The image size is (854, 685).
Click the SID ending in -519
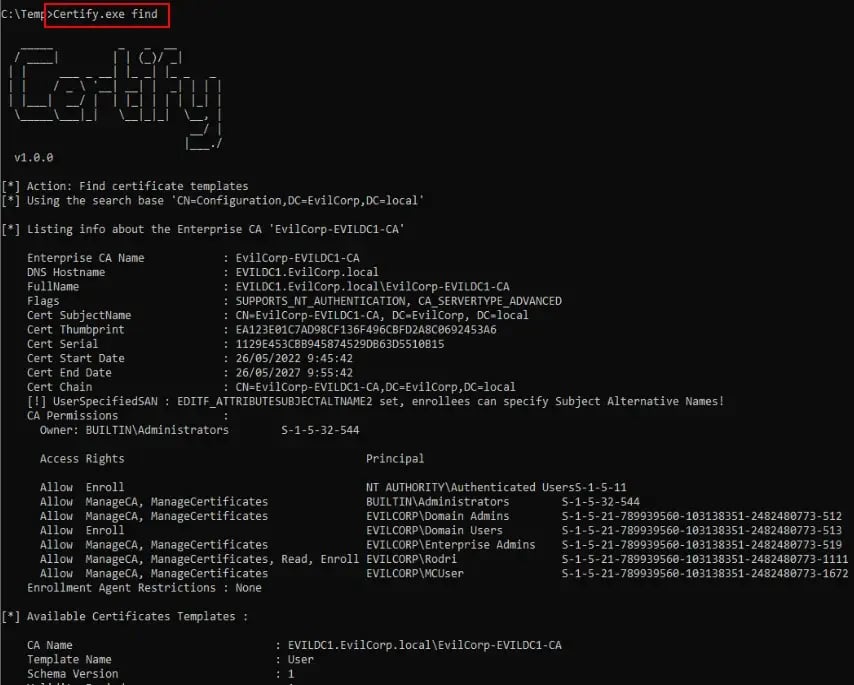pyautogui.click(x=702, y=545)
